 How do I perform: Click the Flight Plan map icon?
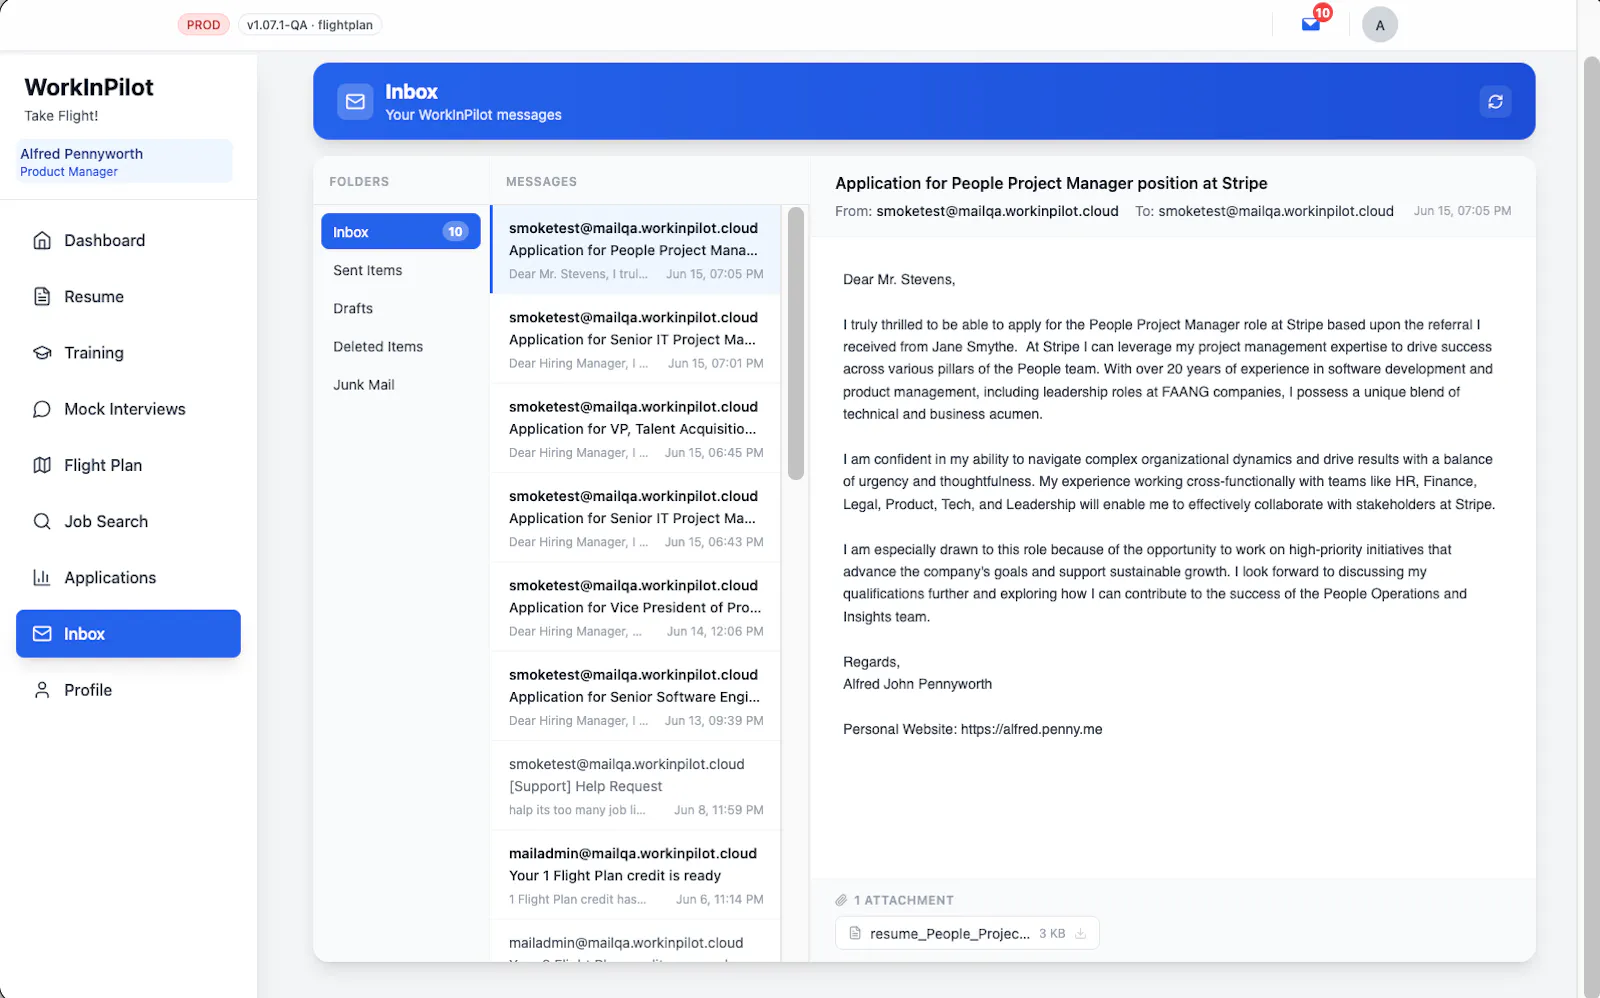point(42,465)
